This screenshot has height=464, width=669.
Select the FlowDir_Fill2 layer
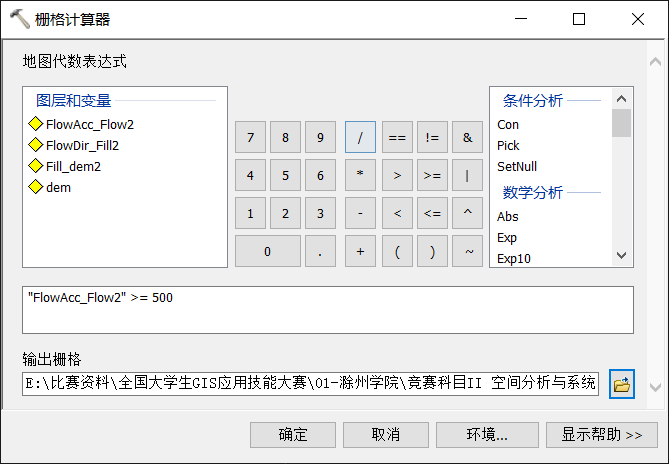pyautogui.click(x=73, y=145)
